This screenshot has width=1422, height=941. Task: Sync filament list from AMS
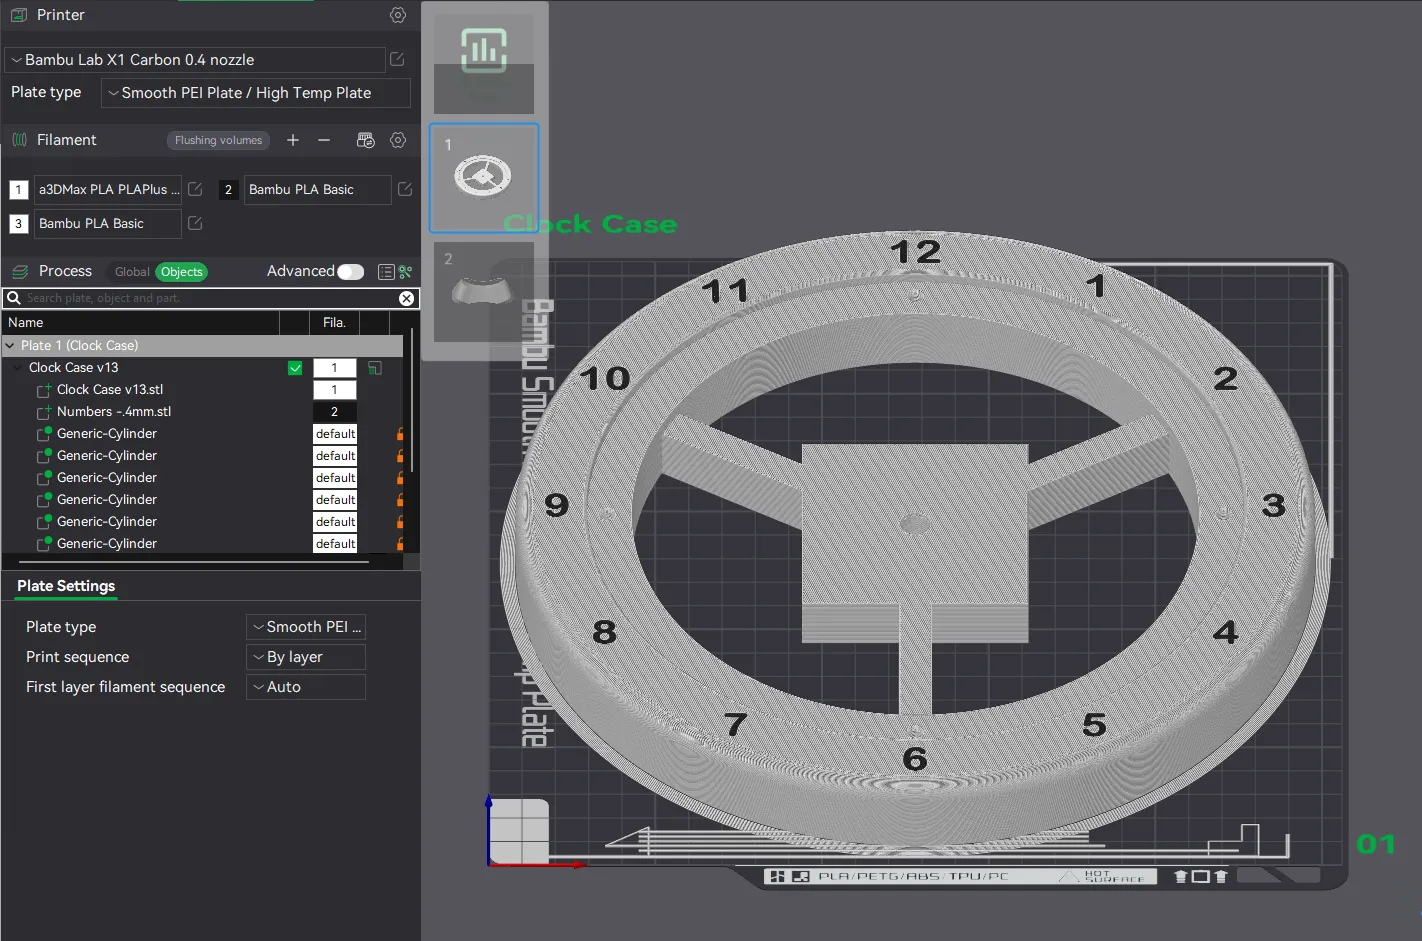point(365,140)
